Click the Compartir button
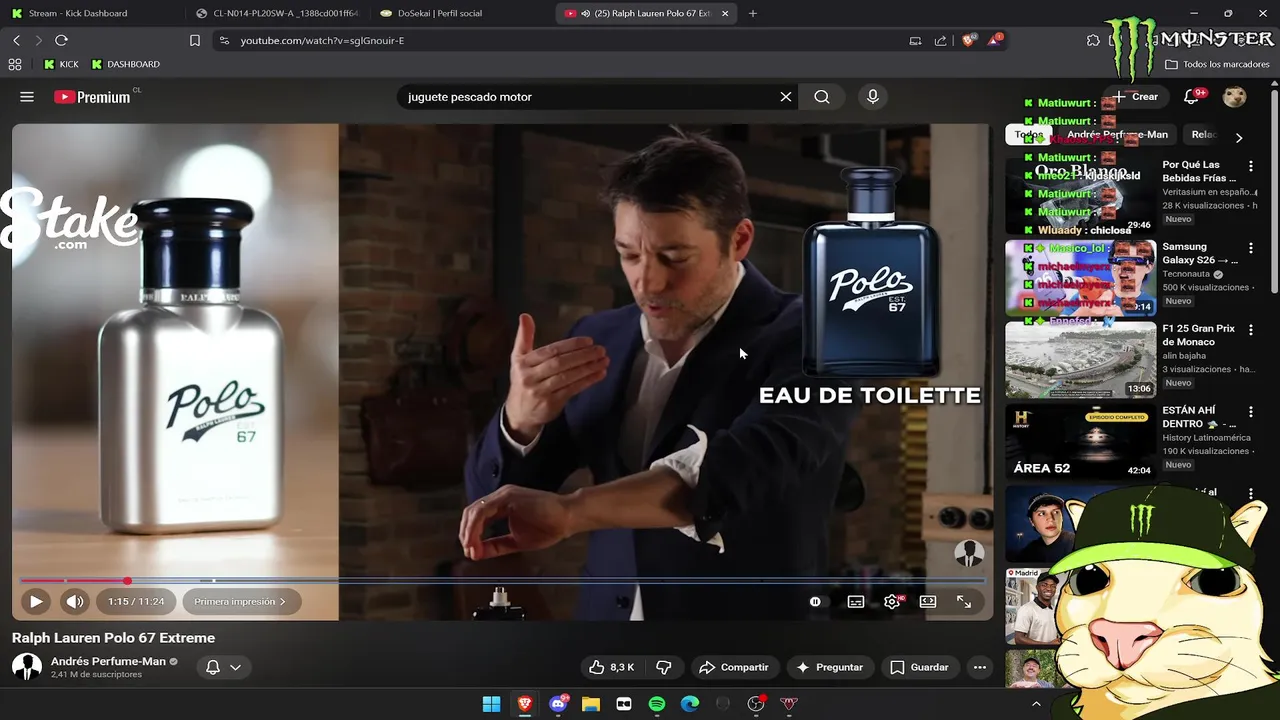Screen dimensions: 1280x720 click(x=734, y=667)
